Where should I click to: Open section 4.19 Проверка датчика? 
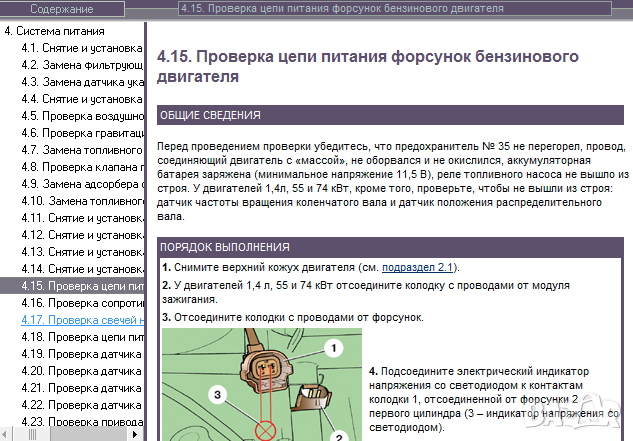83,354
